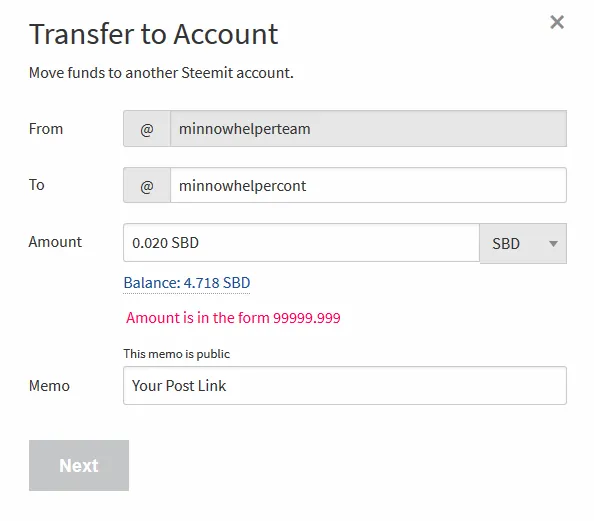Click the @ prefix beside minnowhelperteam
The image size is (594, 521).
pos(147,129)
